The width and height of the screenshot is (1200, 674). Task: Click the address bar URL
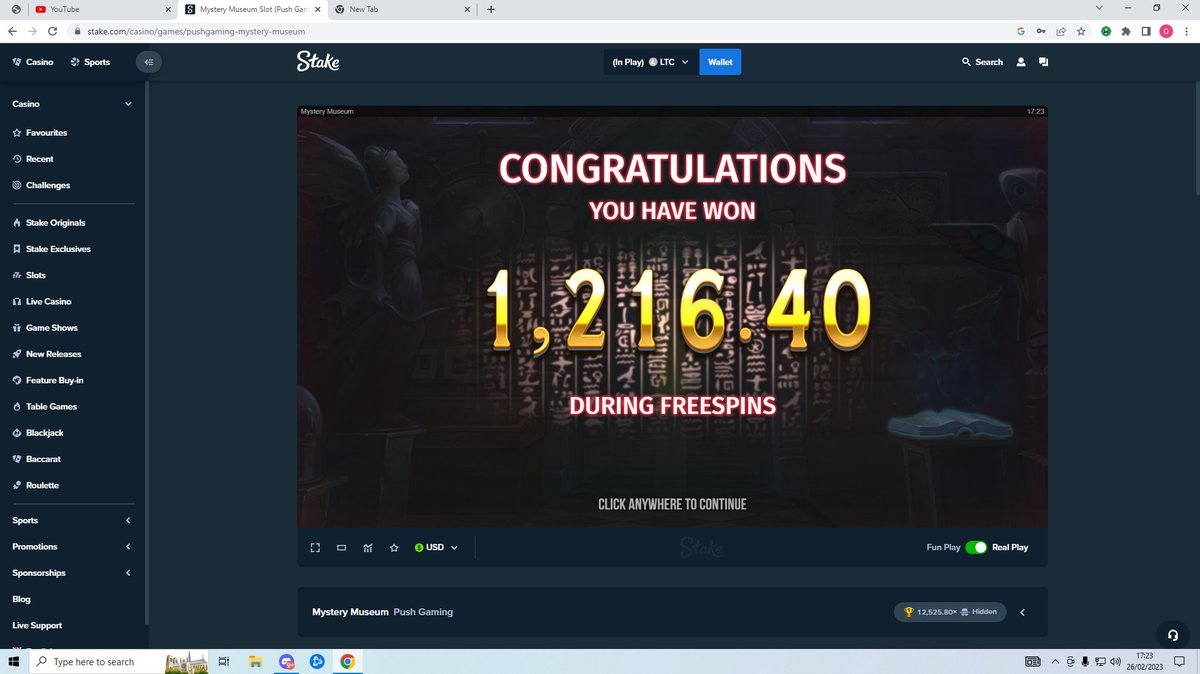[x=195, y=31]
